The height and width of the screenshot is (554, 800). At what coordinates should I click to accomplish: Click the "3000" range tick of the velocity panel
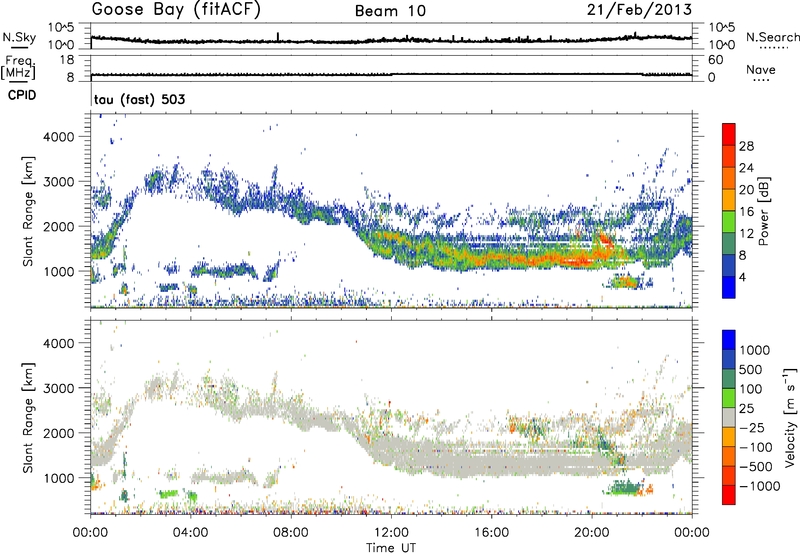58,388
